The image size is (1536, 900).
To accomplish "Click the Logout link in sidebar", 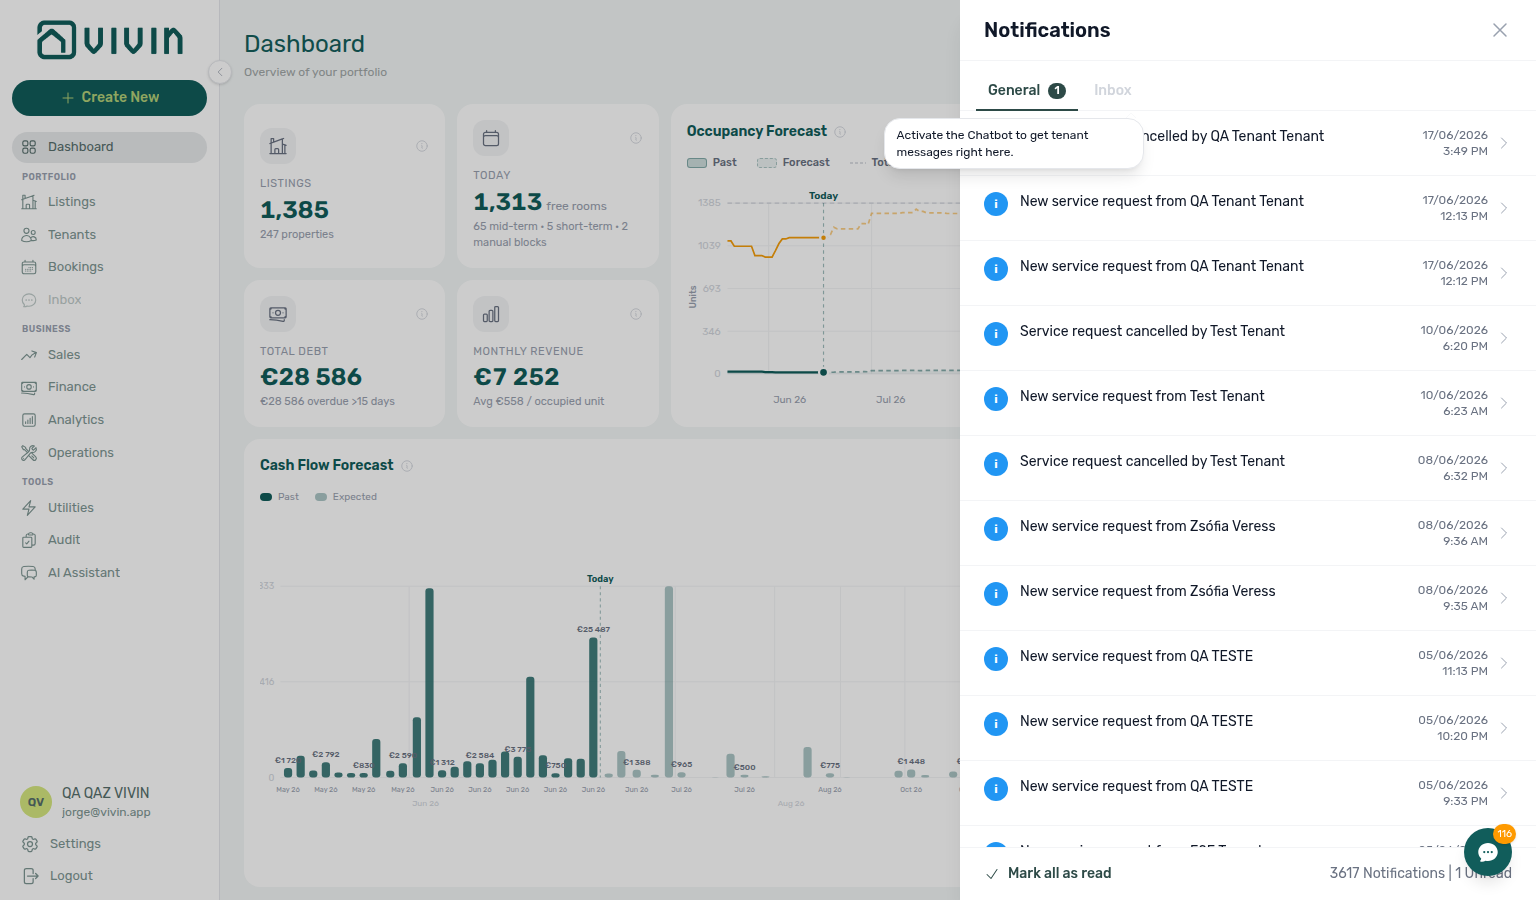I will click(71, 876).
